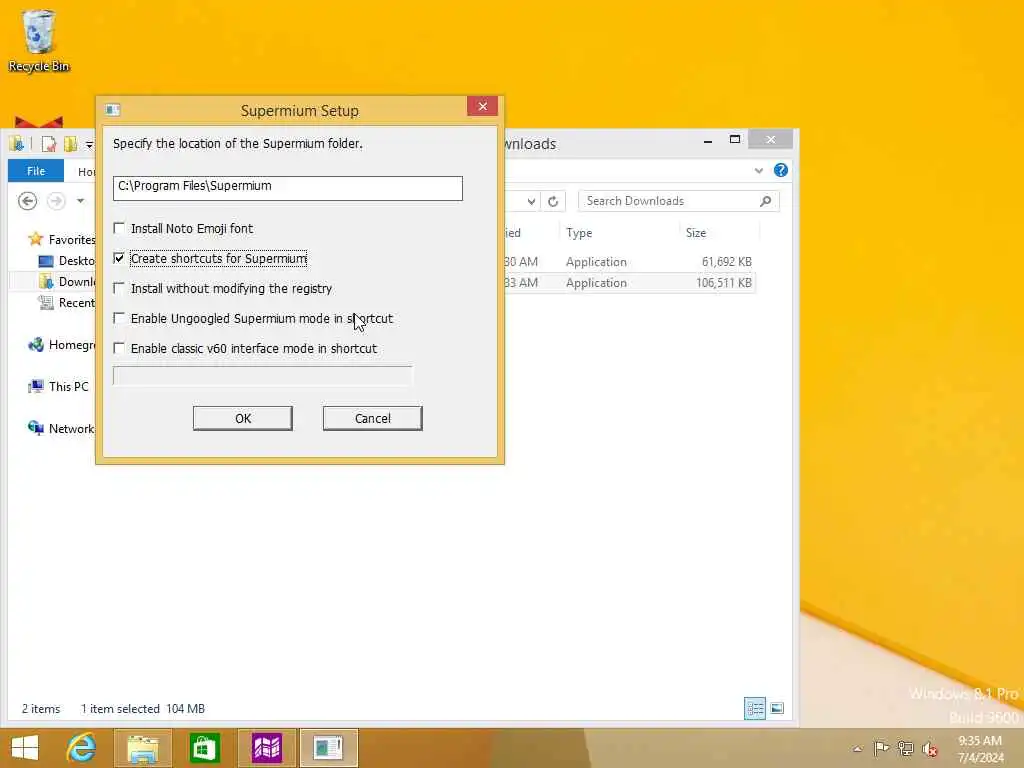Open the File tab in Explorer

pos(36,171)
